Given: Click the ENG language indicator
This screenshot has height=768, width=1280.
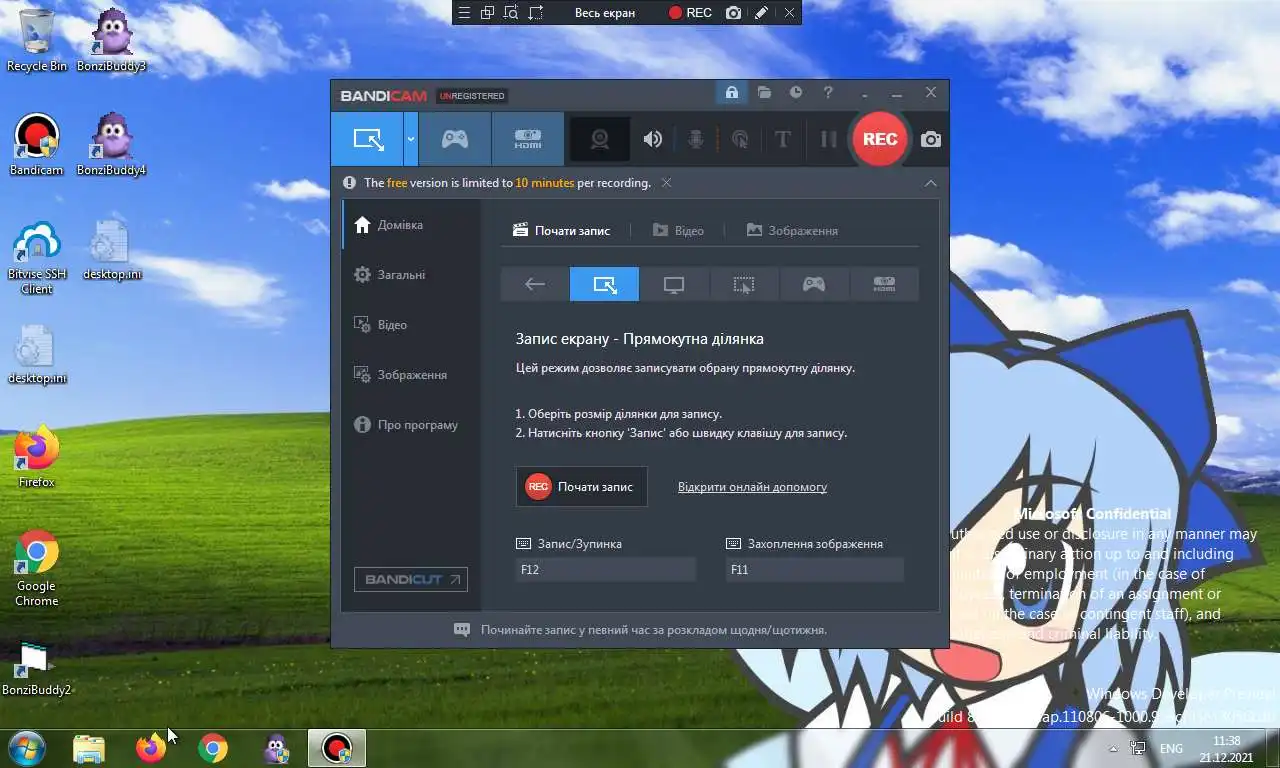Looking at the screenshot, I should pyautogui.click(x=1171, y=749).
